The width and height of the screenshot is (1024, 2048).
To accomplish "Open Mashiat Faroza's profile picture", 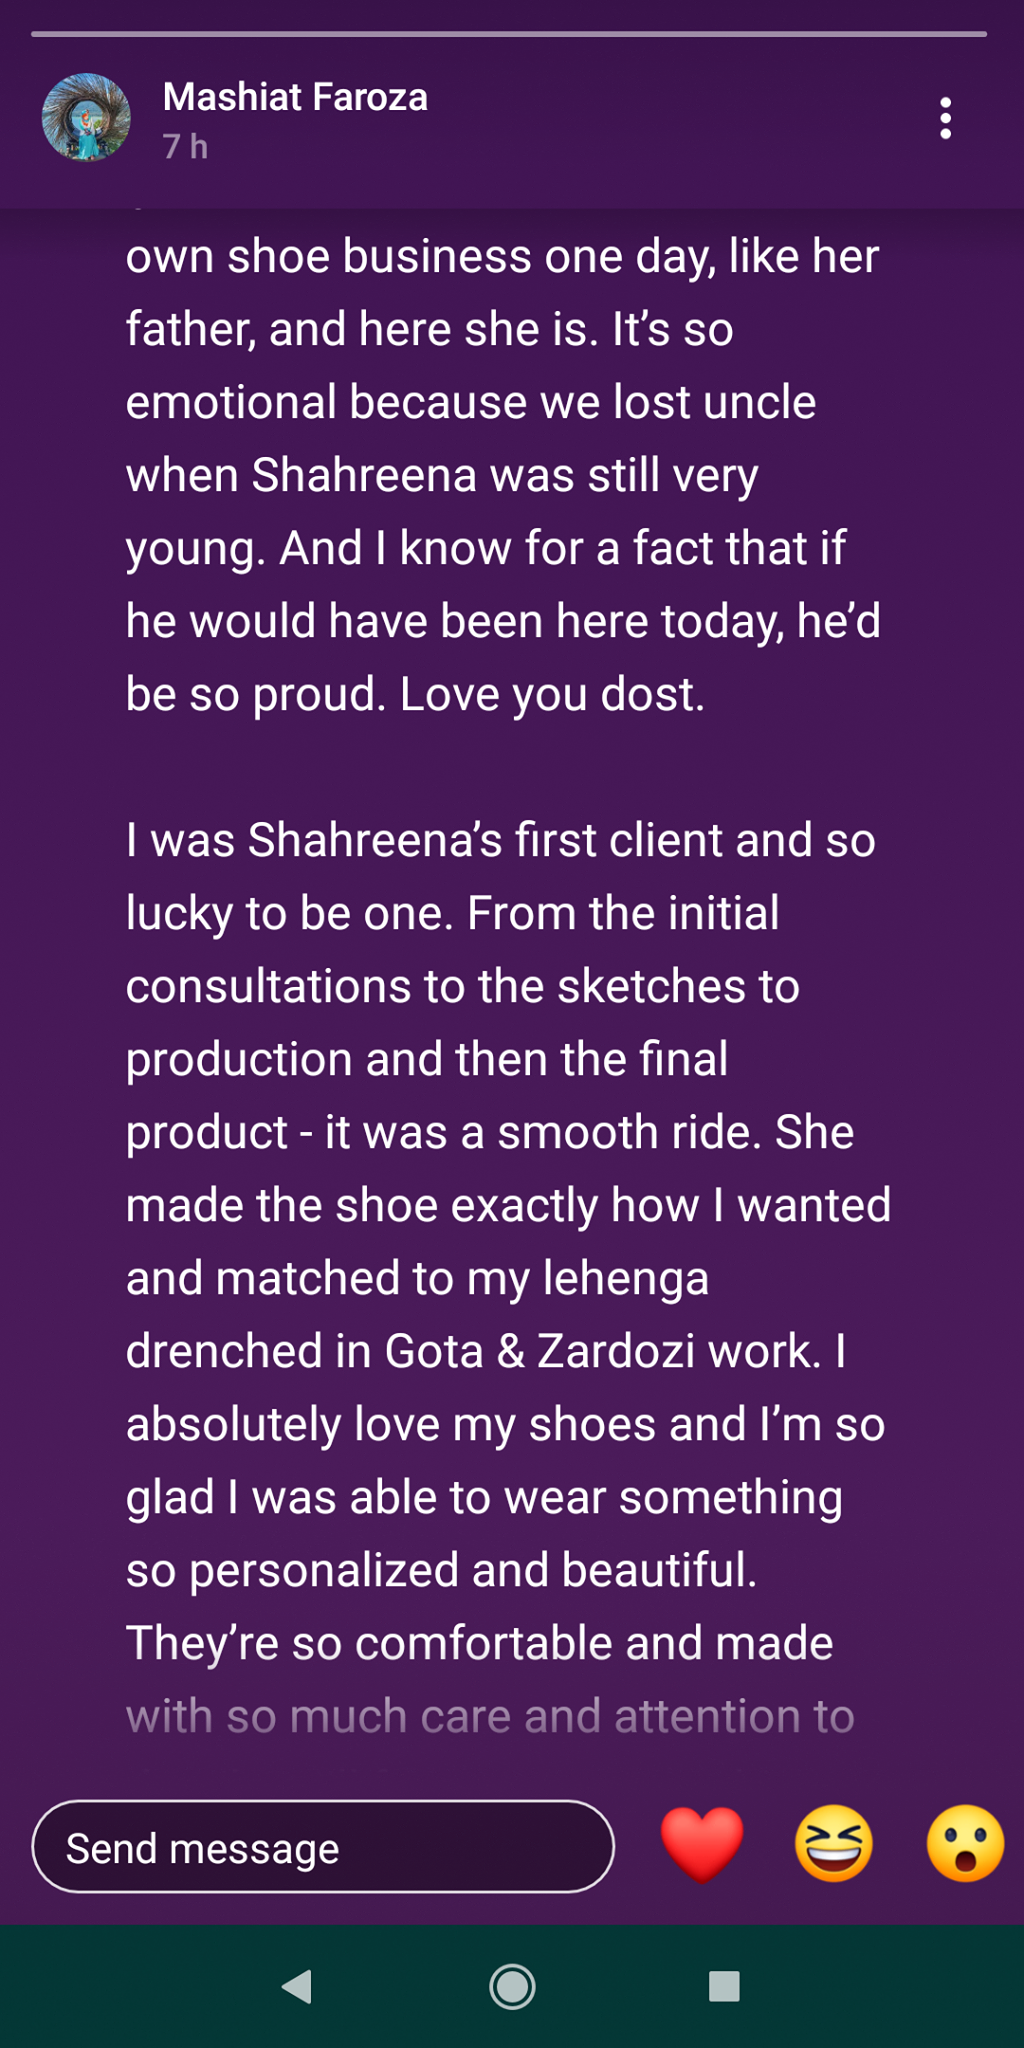I will coord(86,118).
